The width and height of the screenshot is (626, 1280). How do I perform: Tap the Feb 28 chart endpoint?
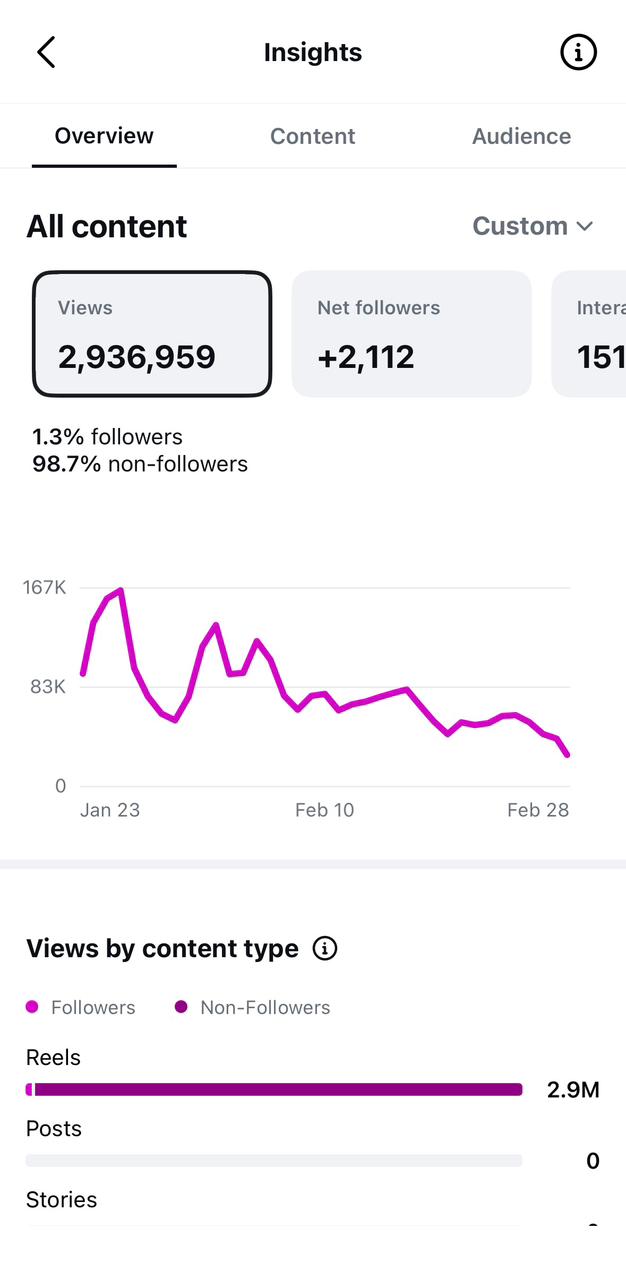(568, 754)
